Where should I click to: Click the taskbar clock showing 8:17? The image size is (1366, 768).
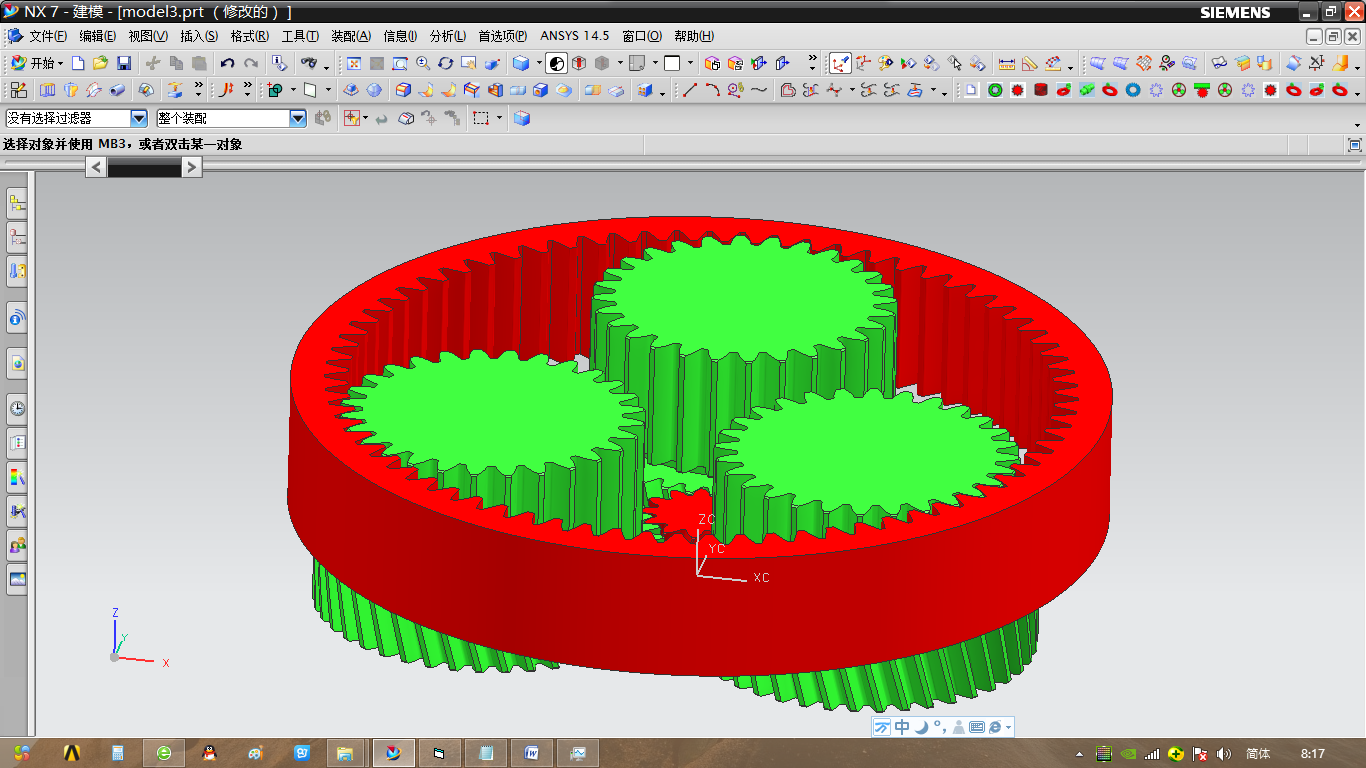(x=1313, y=753)
